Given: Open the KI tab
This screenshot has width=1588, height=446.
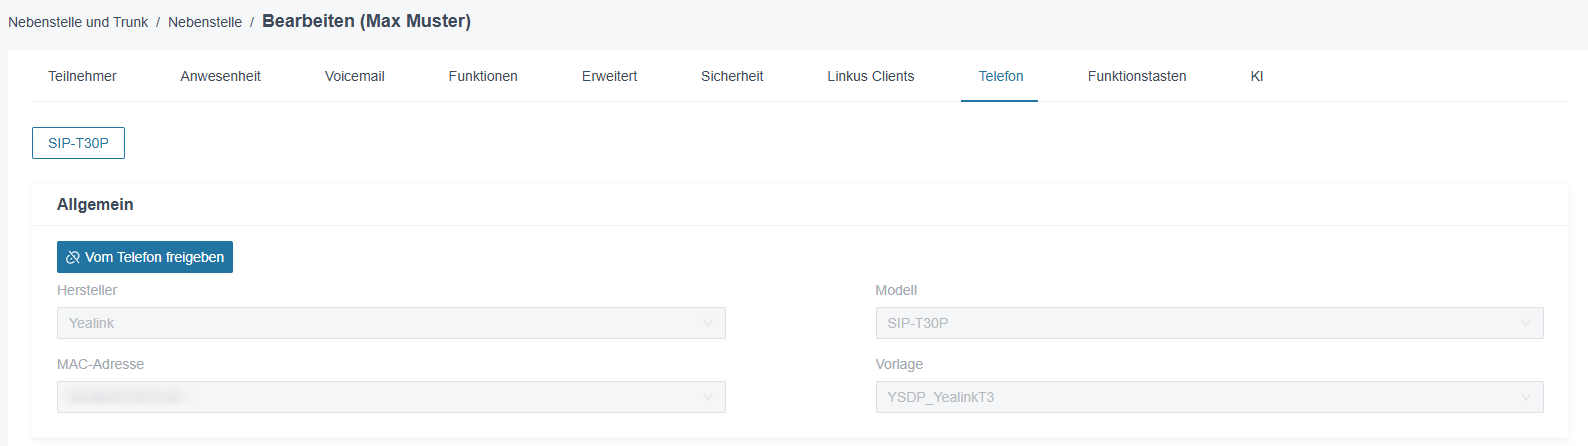Looking at the screenshot, I should [1257, 76].
